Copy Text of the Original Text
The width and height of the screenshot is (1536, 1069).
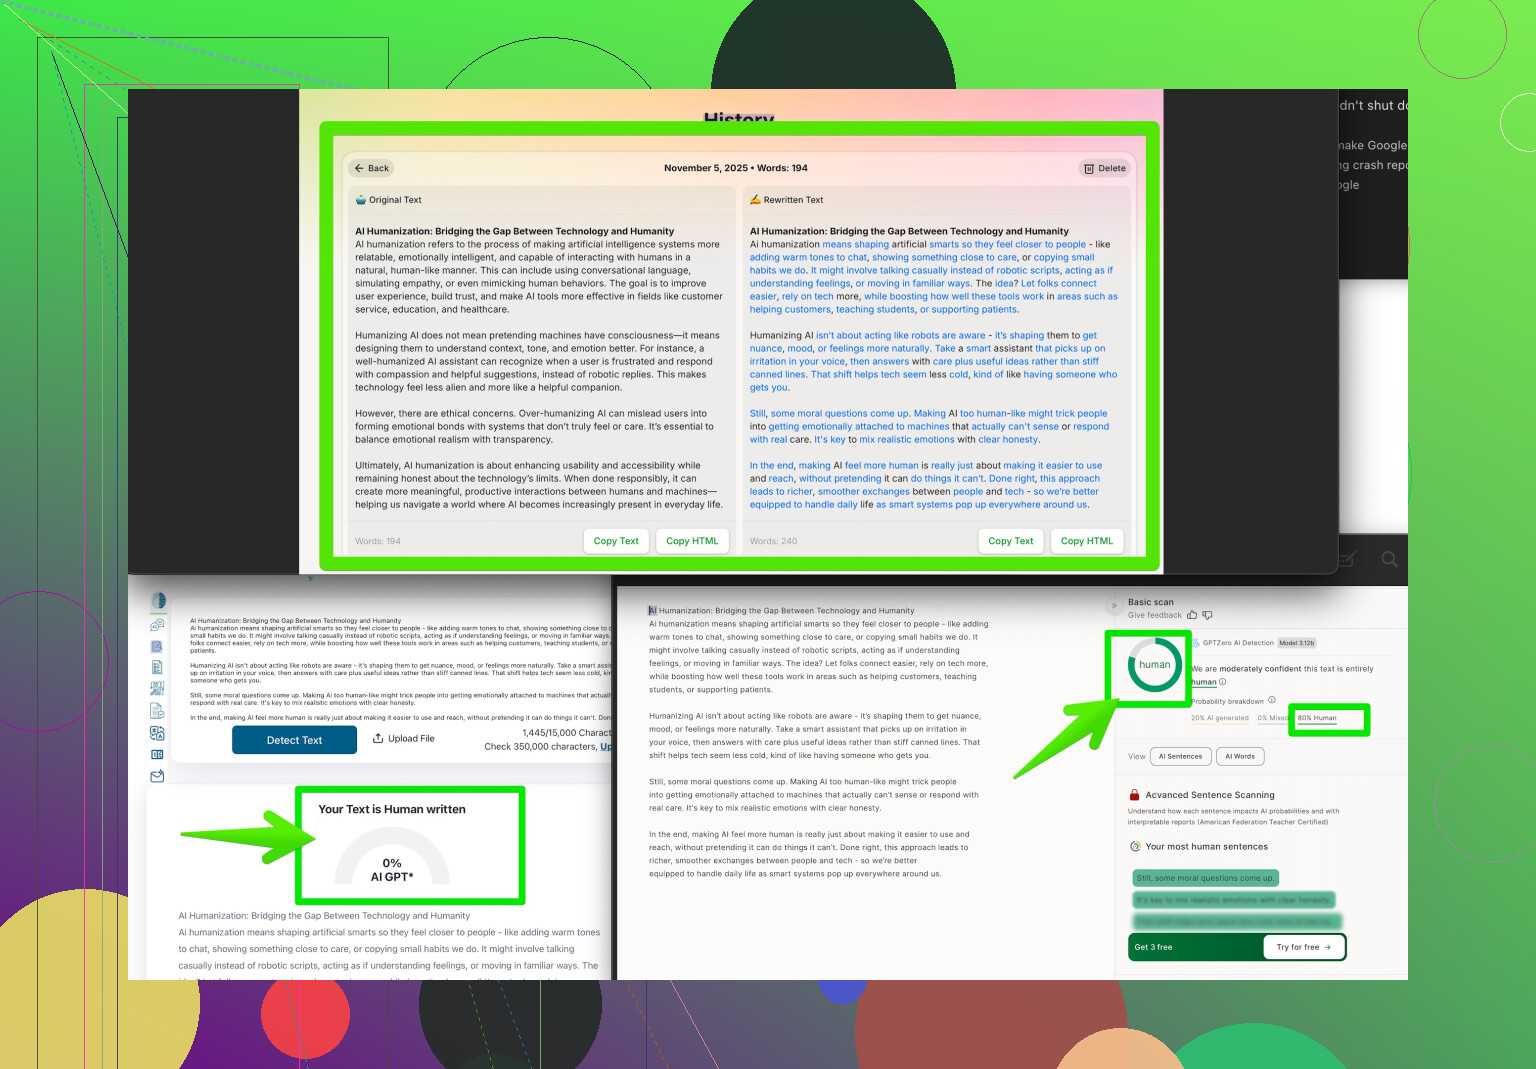tap(616, 541)
